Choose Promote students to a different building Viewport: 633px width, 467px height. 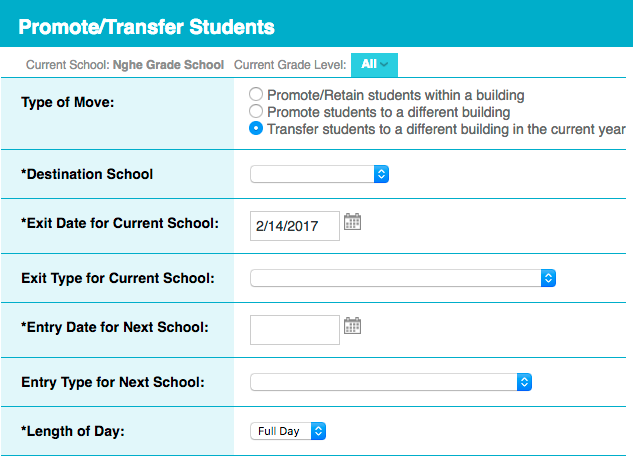256,112
